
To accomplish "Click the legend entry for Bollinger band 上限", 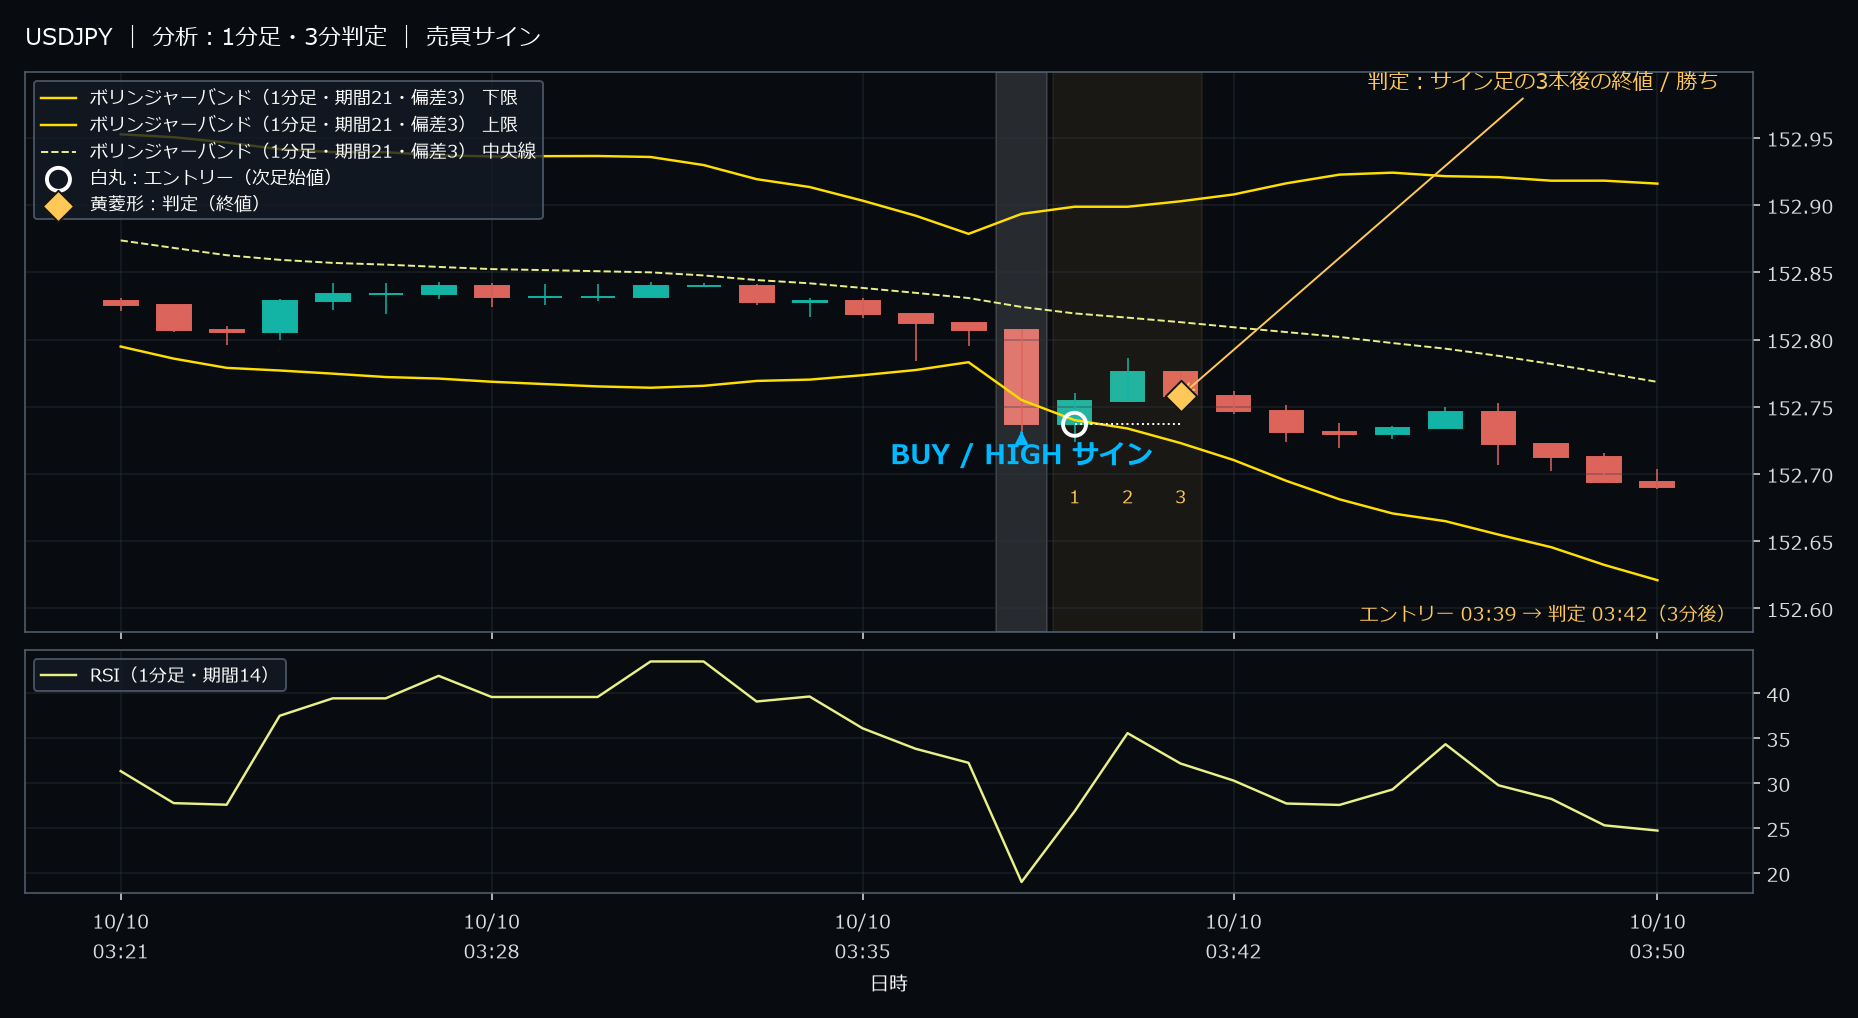I will (x=278, y=124).
